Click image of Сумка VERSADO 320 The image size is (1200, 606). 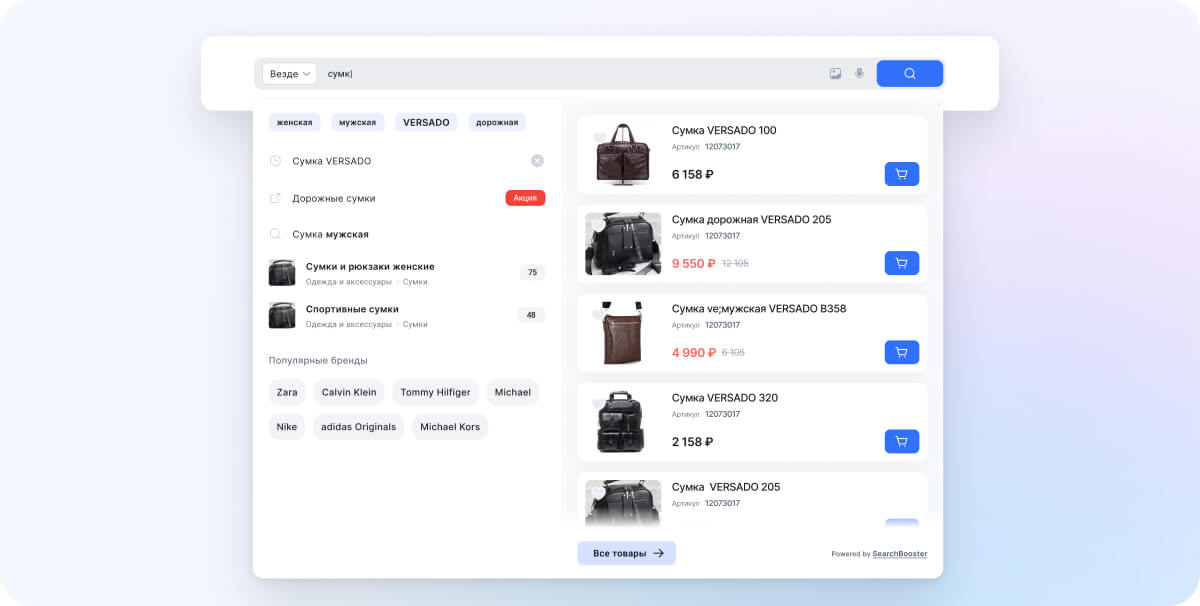(623, 422)
